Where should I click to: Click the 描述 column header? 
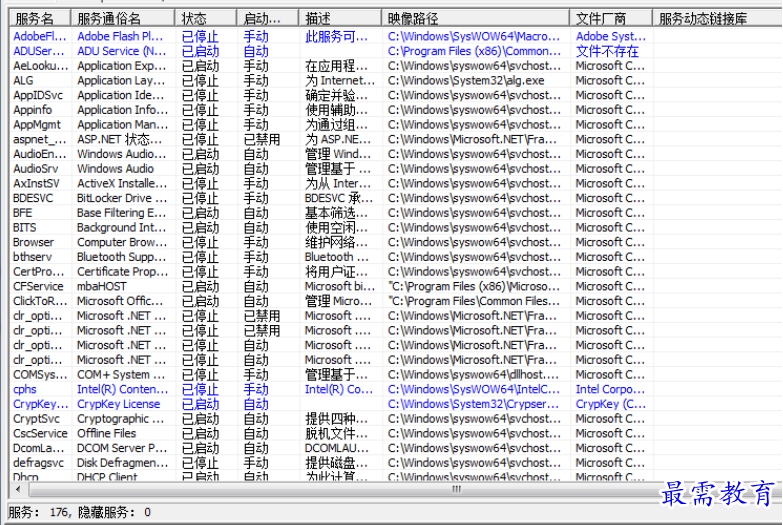tap(340, 18)
